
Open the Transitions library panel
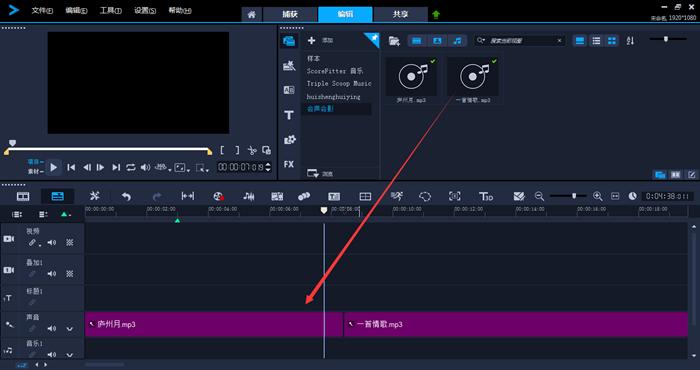pos(289,91)
